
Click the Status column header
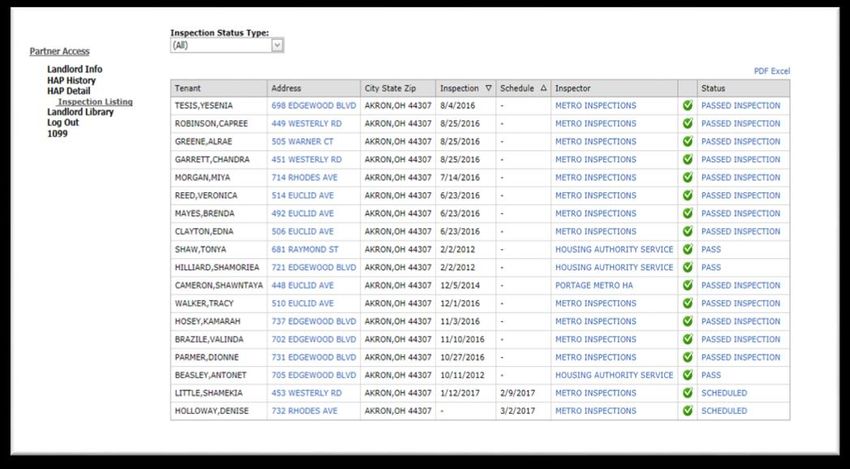tap(743, 88)
